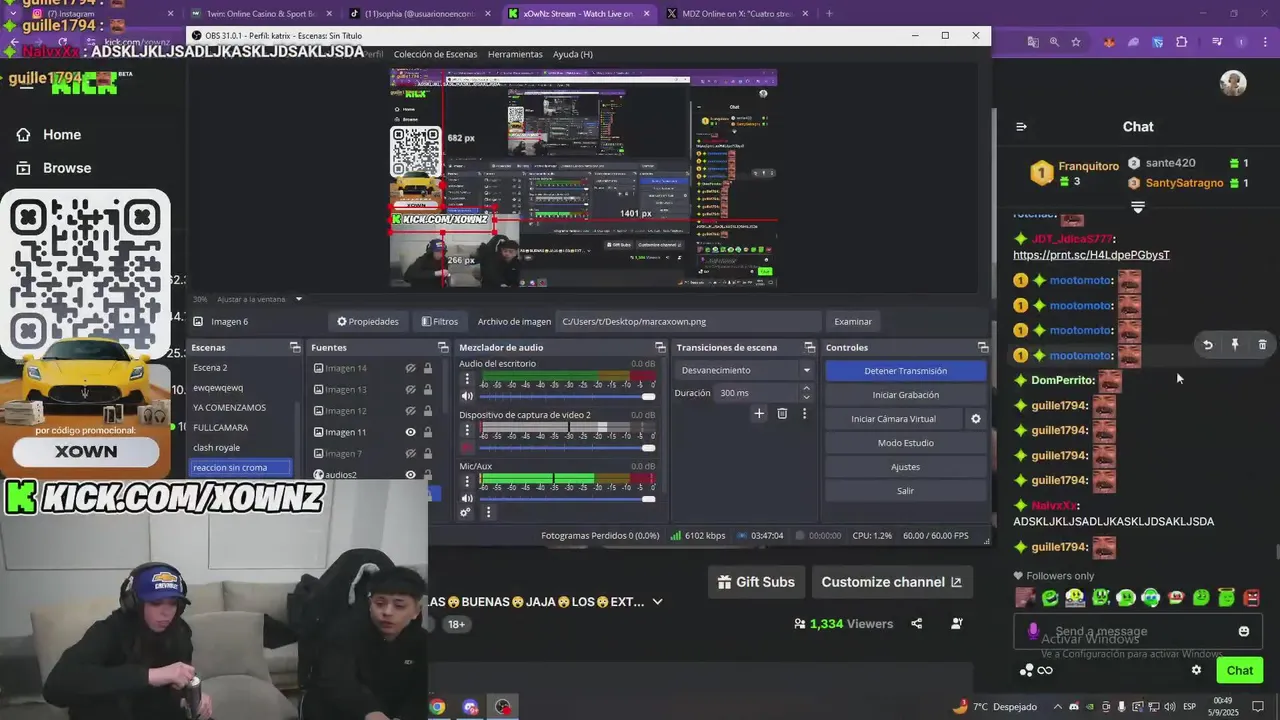Pop out the Escenas dock
The width and height of the screenshot is (1280, 720).
click(x=295, y=347)
